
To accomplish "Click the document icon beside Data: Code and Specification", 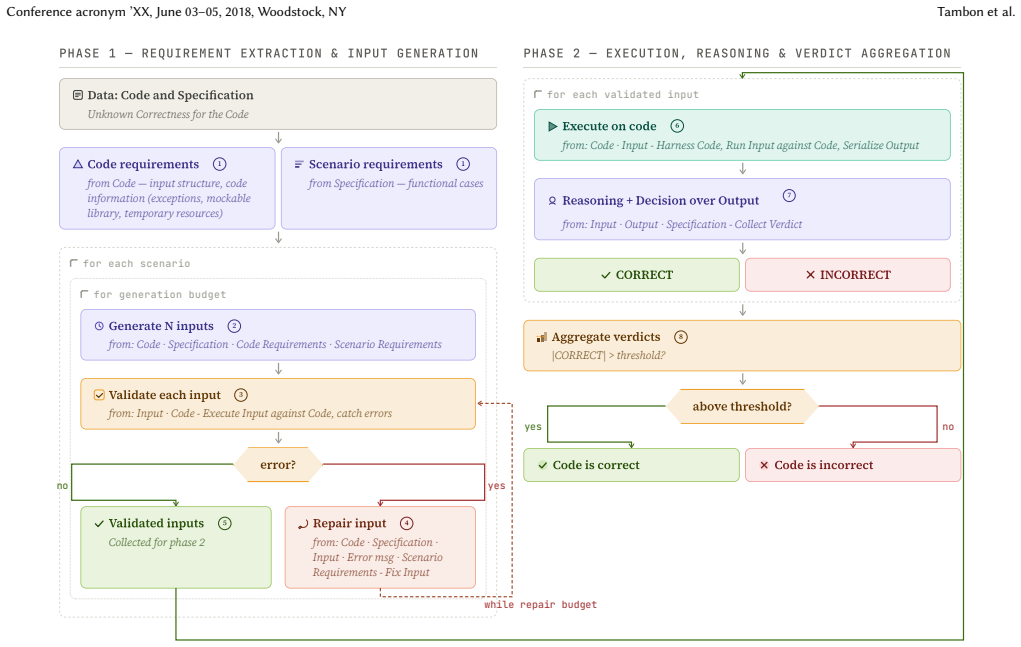I will tap(78, 95).
